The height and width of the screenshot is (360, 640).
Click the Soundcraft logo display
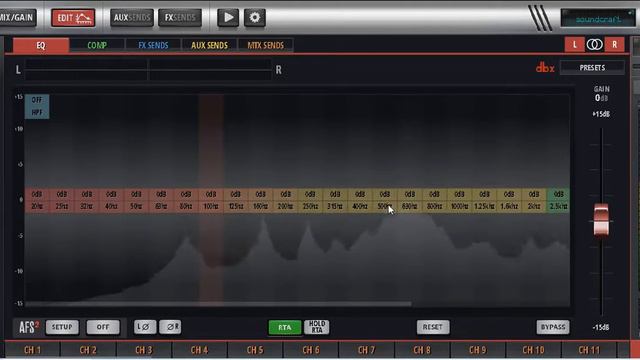598,18
